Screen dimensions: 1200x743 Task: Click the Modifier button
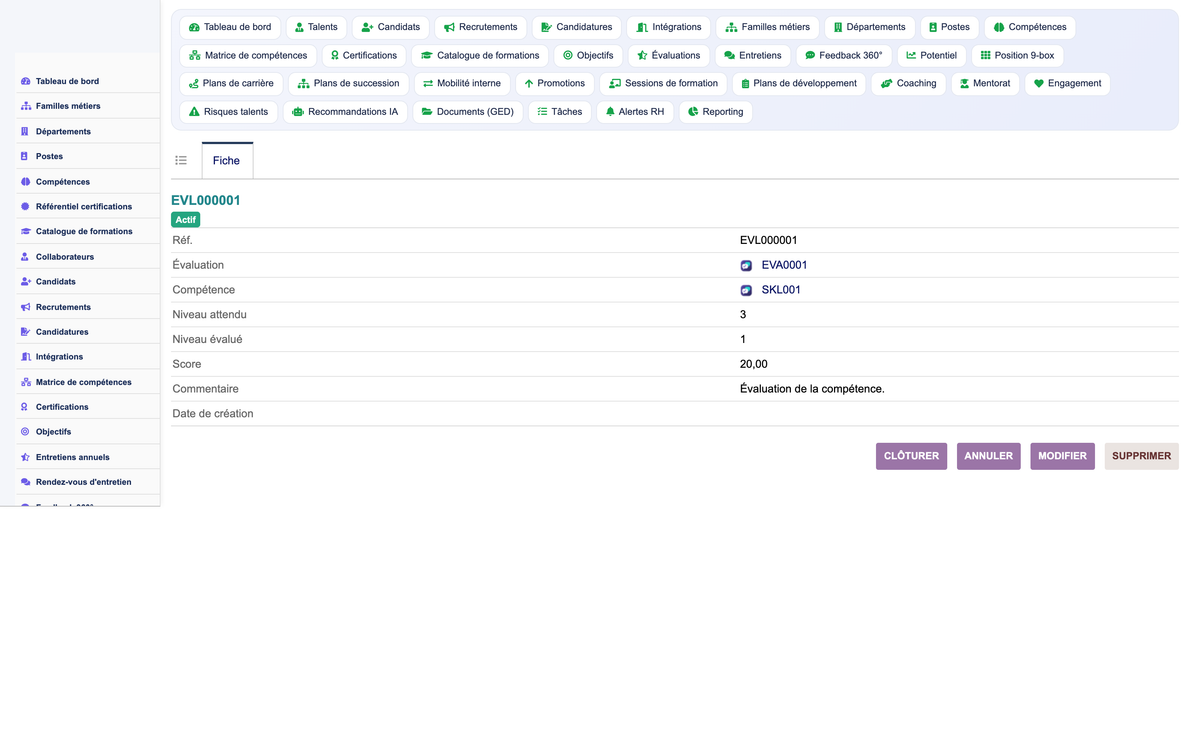tap(1062, 456)
